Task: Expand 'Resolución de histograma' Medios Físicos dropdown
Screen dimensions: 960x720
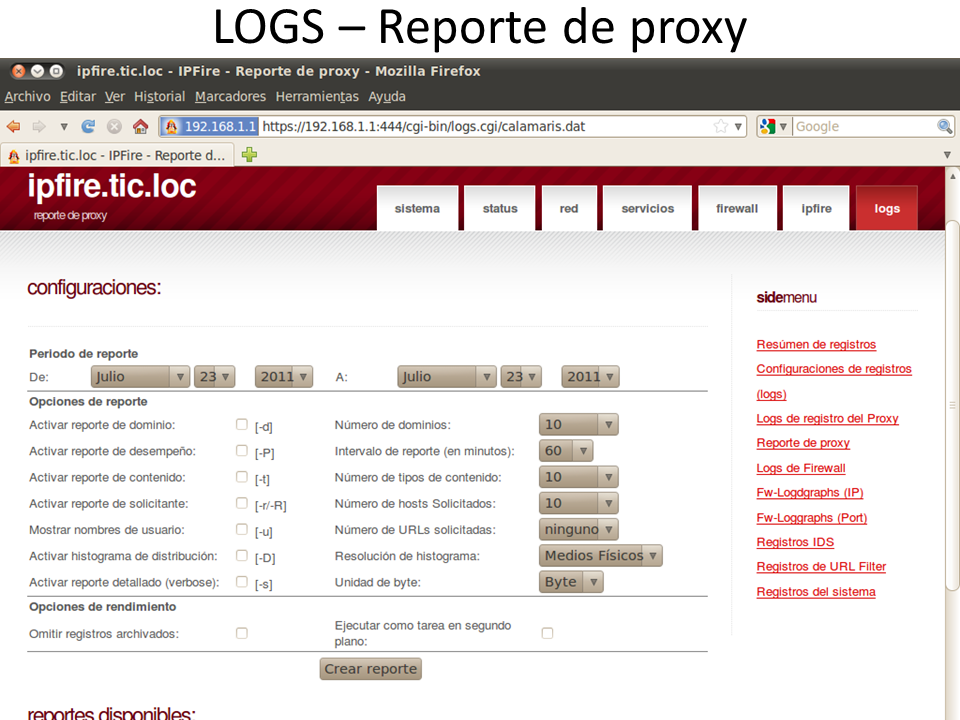Action: 600,556
